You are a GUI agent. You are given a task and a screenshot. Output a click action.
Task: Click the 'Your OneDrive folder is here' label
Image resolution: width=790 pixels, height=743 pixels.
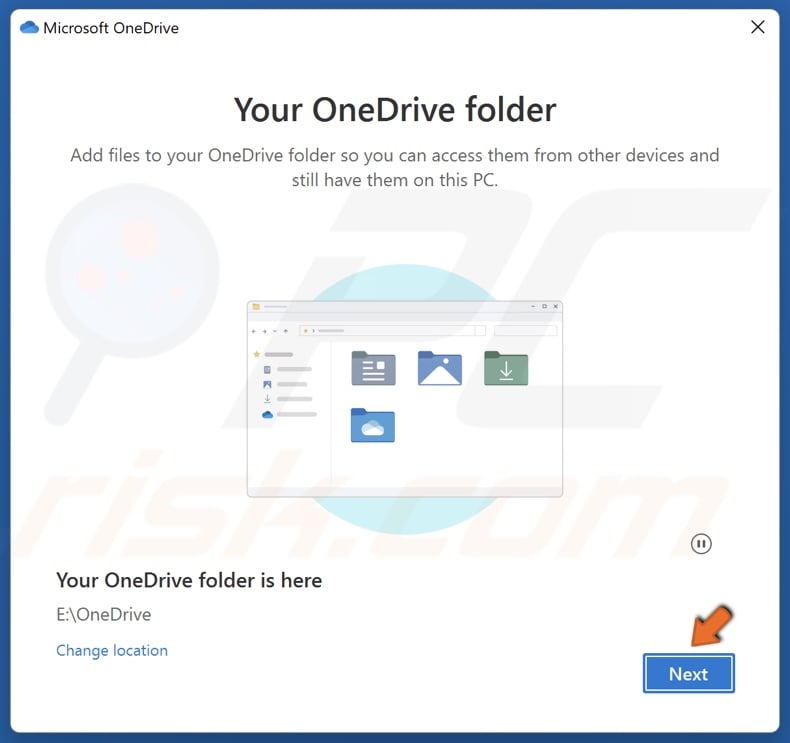click(x=189, y=580)
